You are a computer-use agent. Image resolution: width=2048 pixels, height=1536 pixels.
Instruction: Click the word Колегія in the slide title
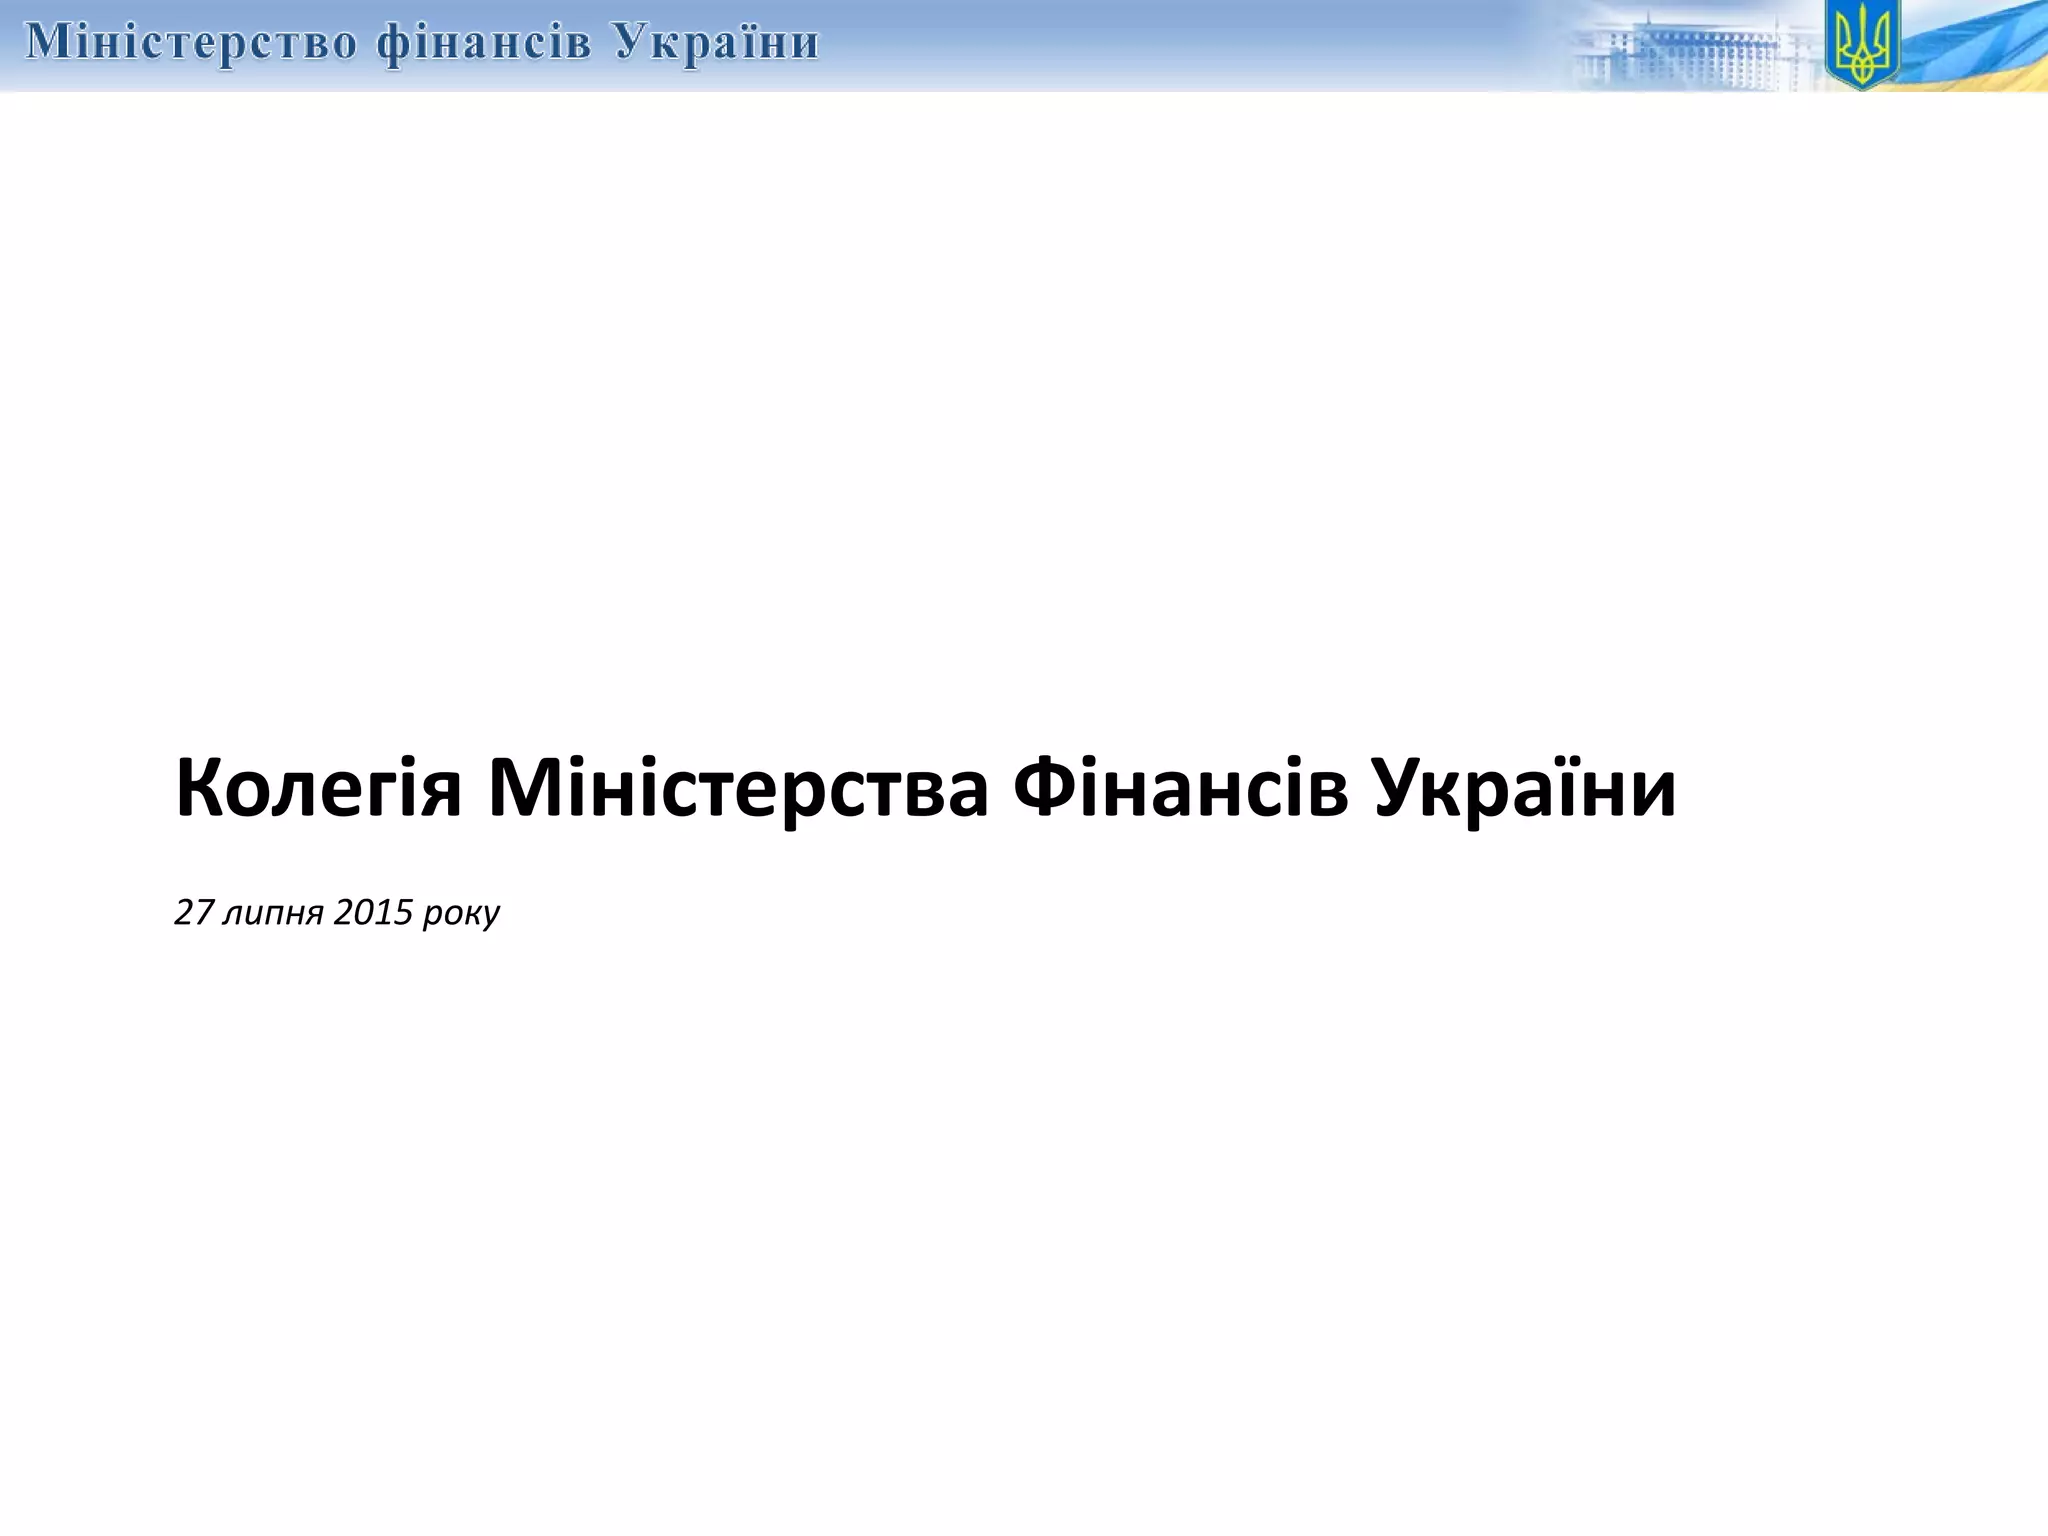pos(318,790)
